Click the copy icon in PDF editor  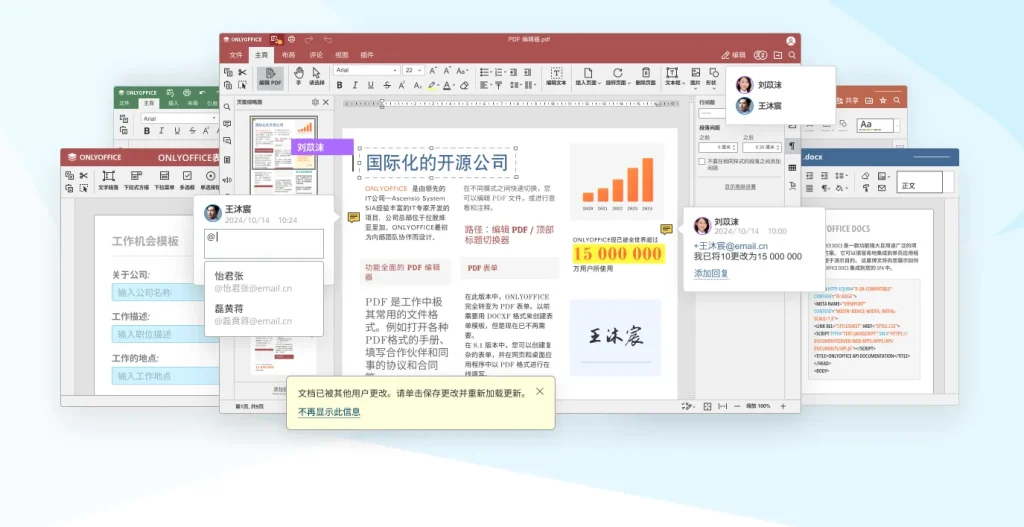tap(228, 72)
